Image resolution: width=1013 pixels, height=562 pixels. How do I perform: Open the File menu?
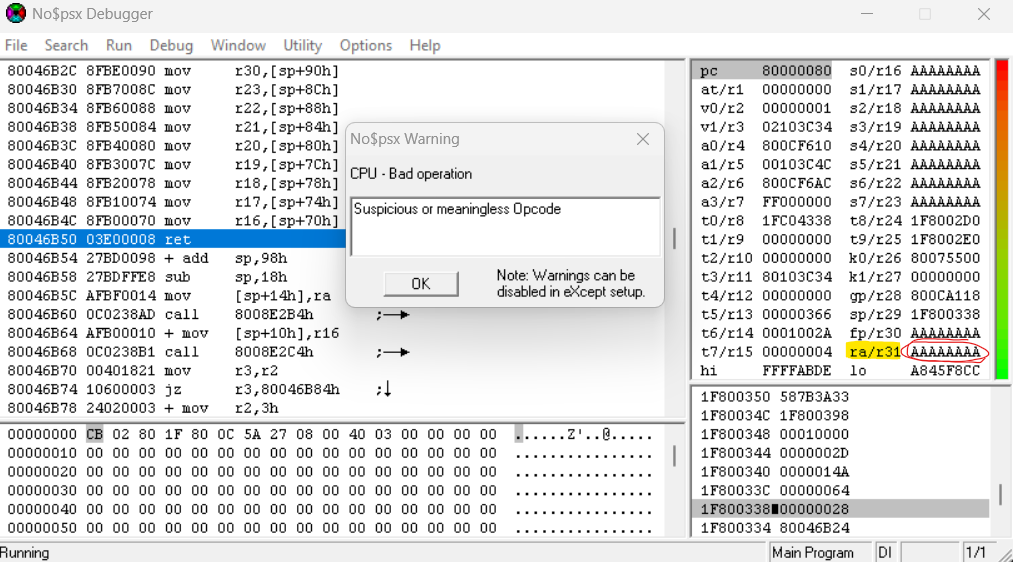(x=16, y=45)
